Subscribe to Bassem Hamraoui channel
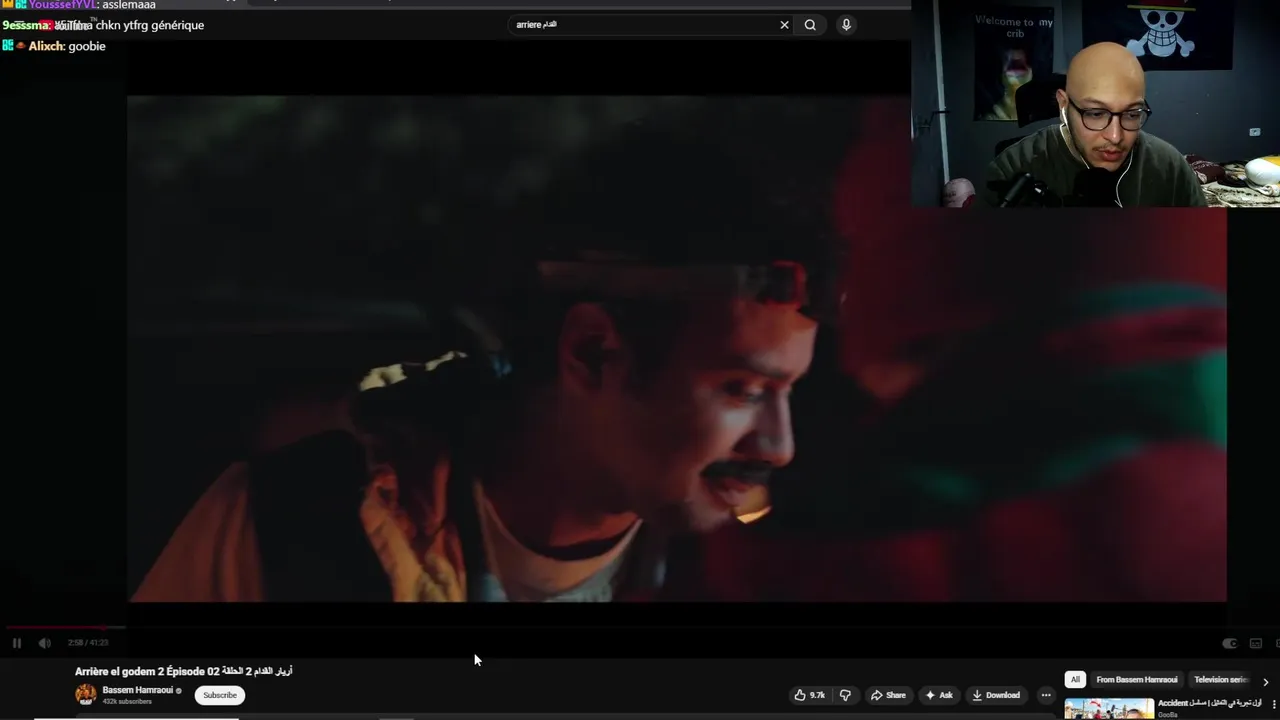1280x720 pixels. (x=220, y=695)
